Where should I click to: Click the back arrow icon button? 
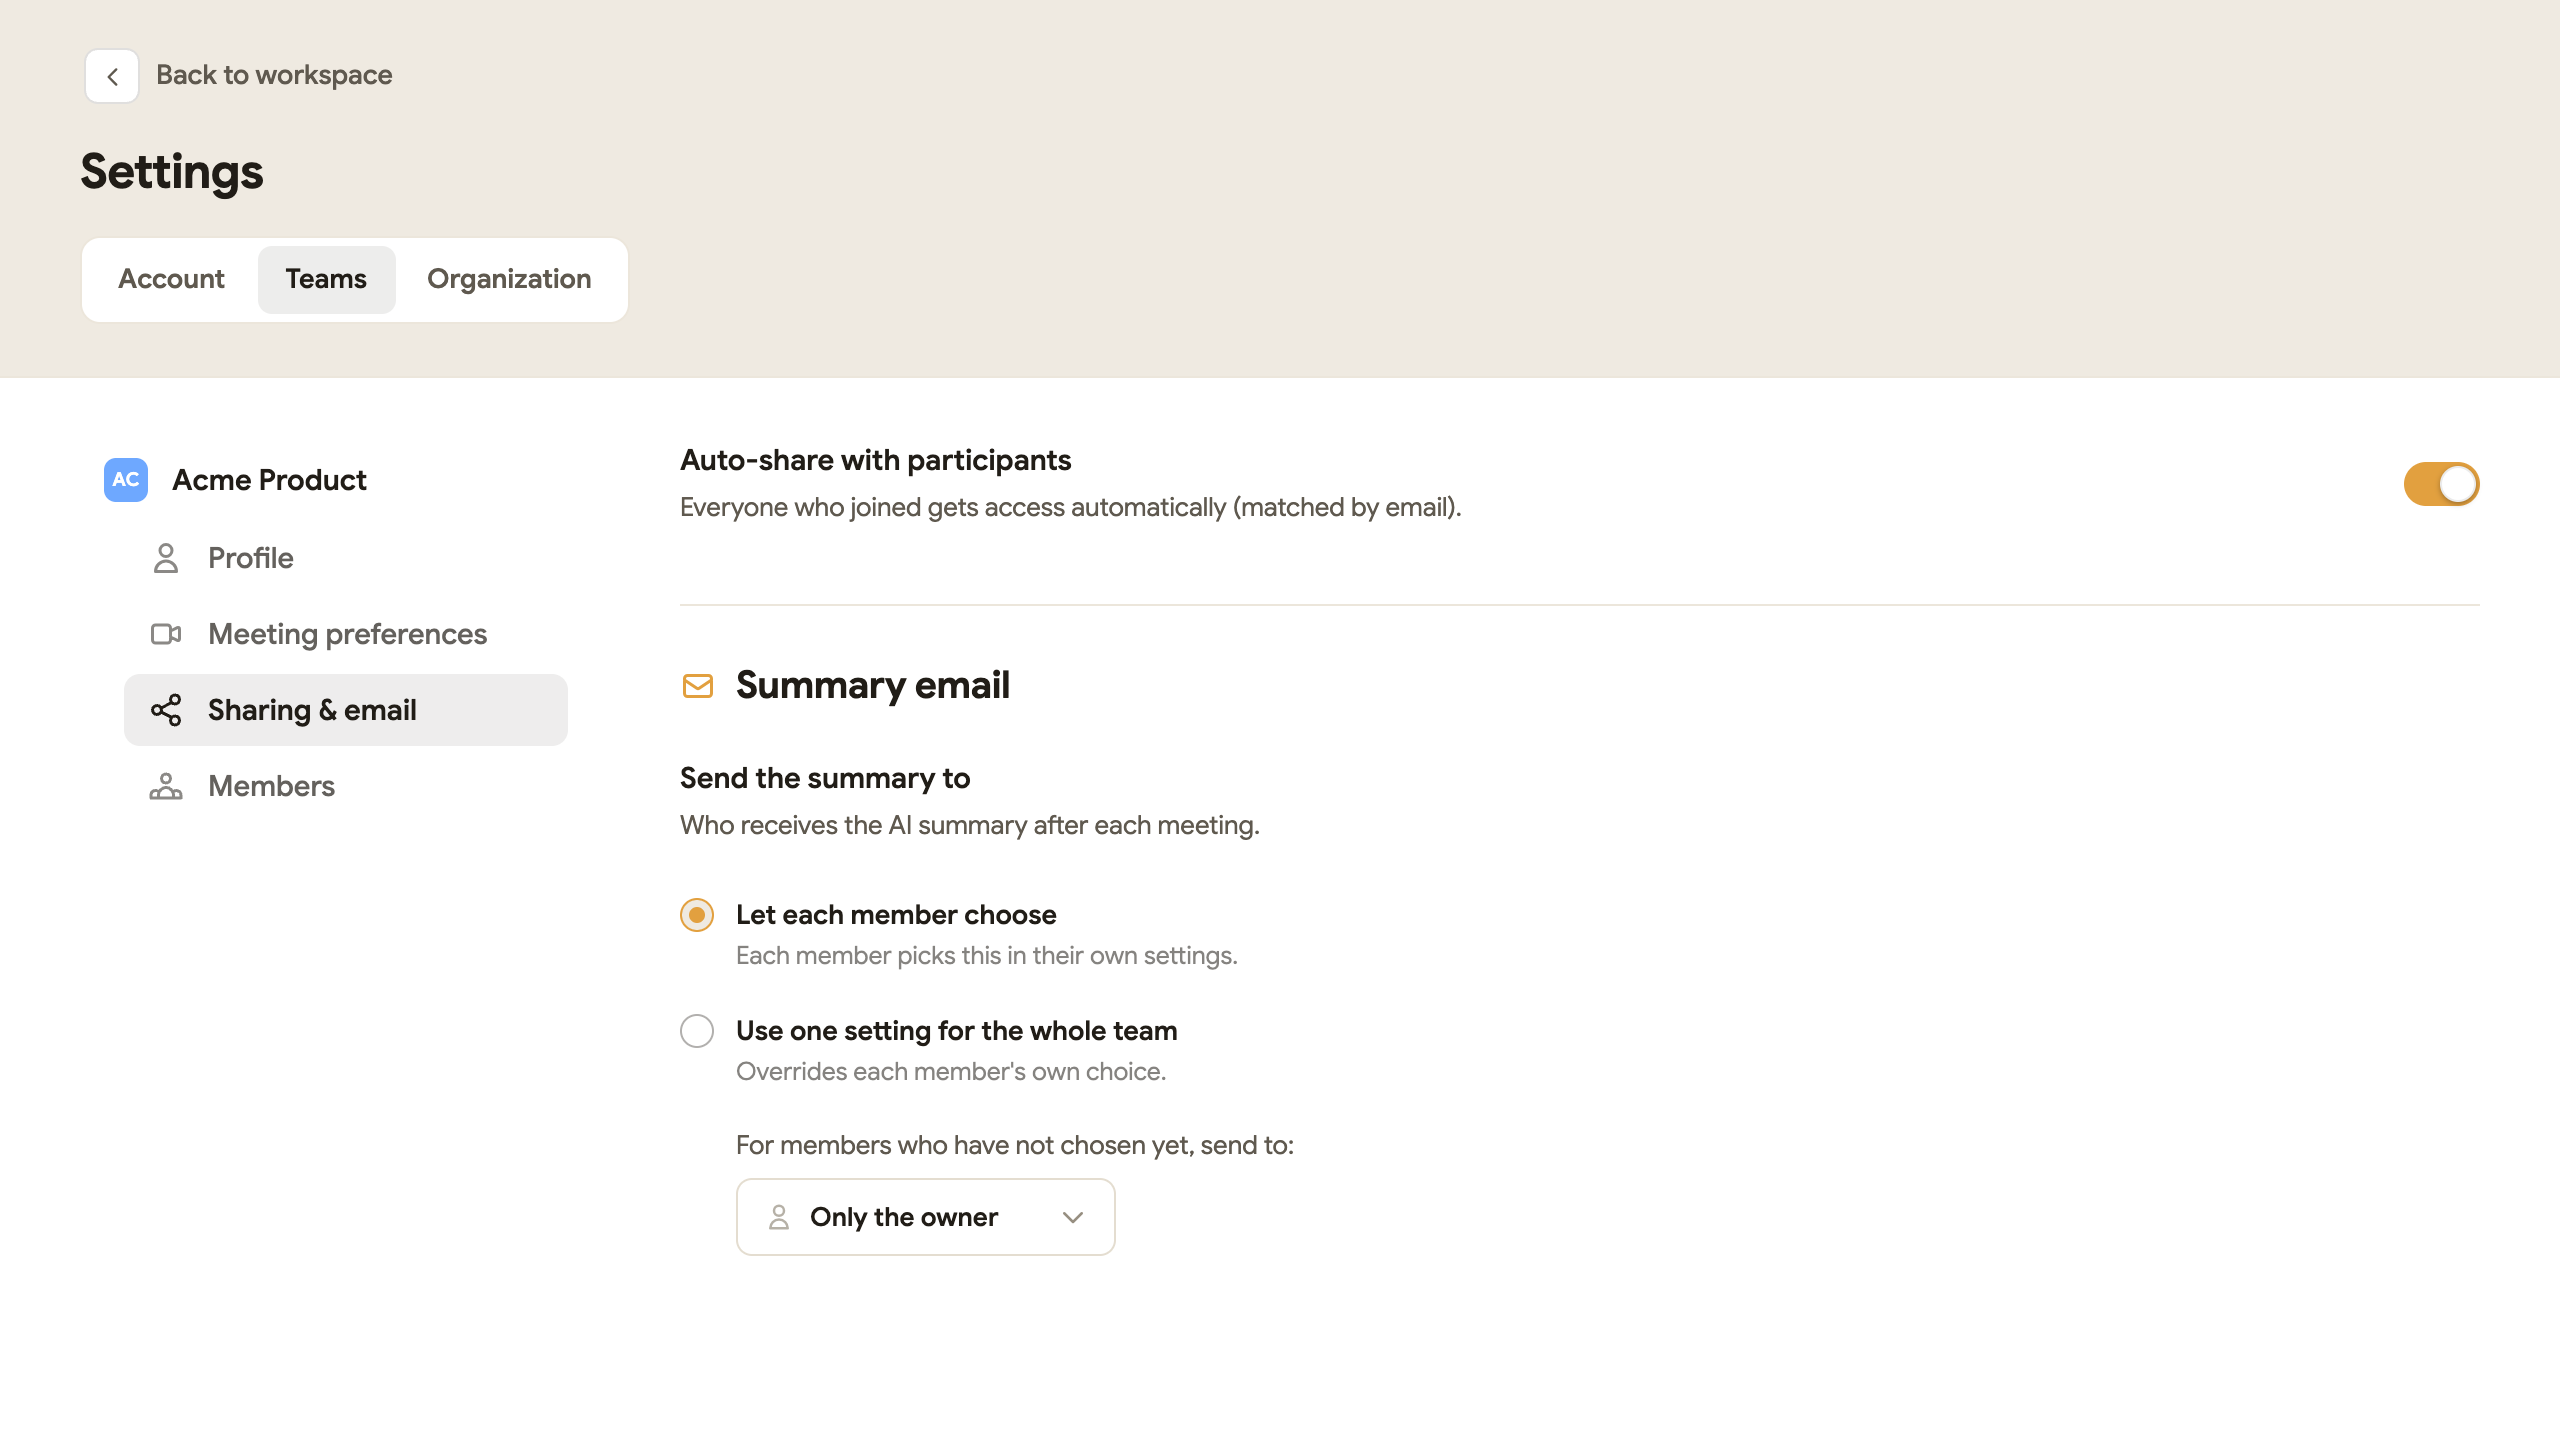pos(112,76)
